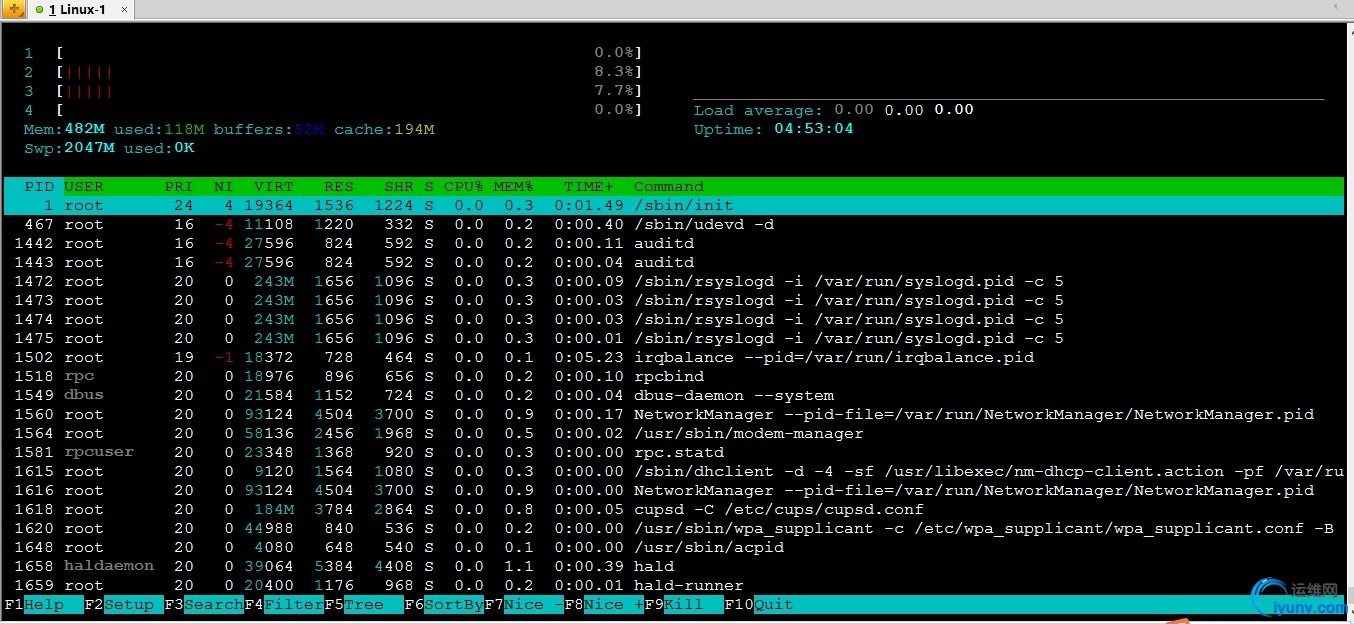The image size is (1354, 624).
Task: Select the /sbin/init process row
Action: (674, 205)
